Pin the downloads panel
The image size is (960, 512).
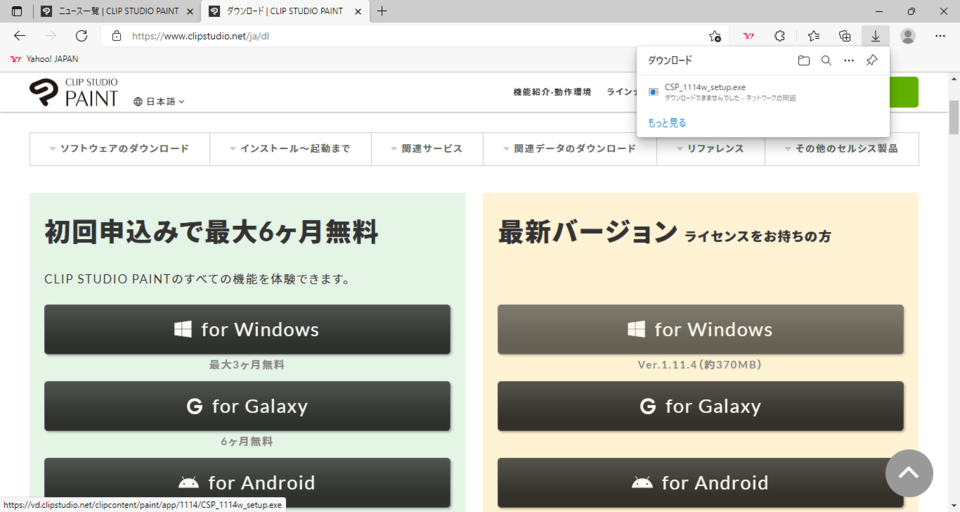(x=871, y=60)
